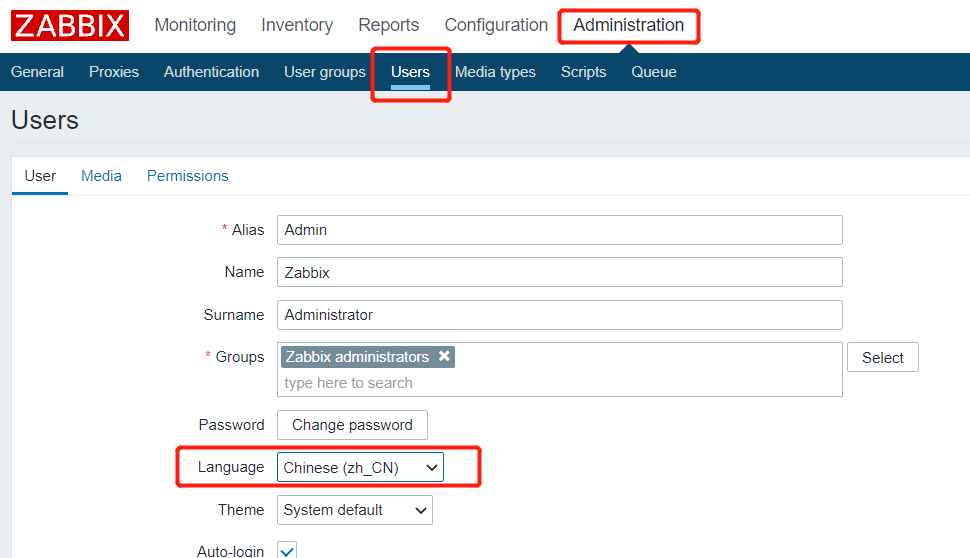
Task: Open Scripts section
Action: (583, 72)
